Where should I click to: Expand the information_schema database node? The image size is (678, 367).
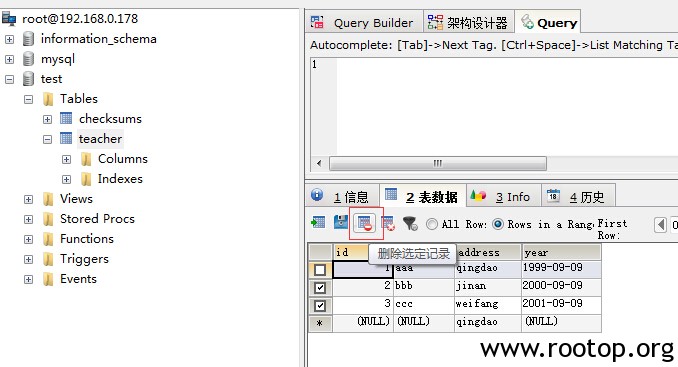coord(9,39)
